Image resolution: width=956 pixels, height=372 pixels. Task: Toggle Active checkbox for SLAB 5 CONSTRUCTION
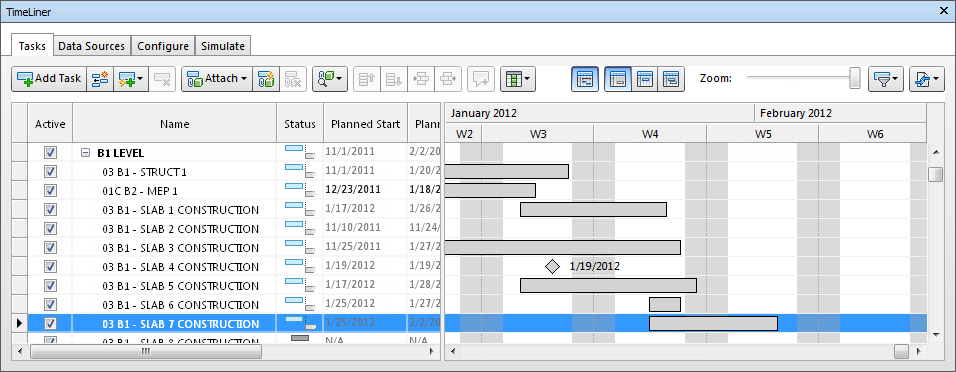pos(50,285)
